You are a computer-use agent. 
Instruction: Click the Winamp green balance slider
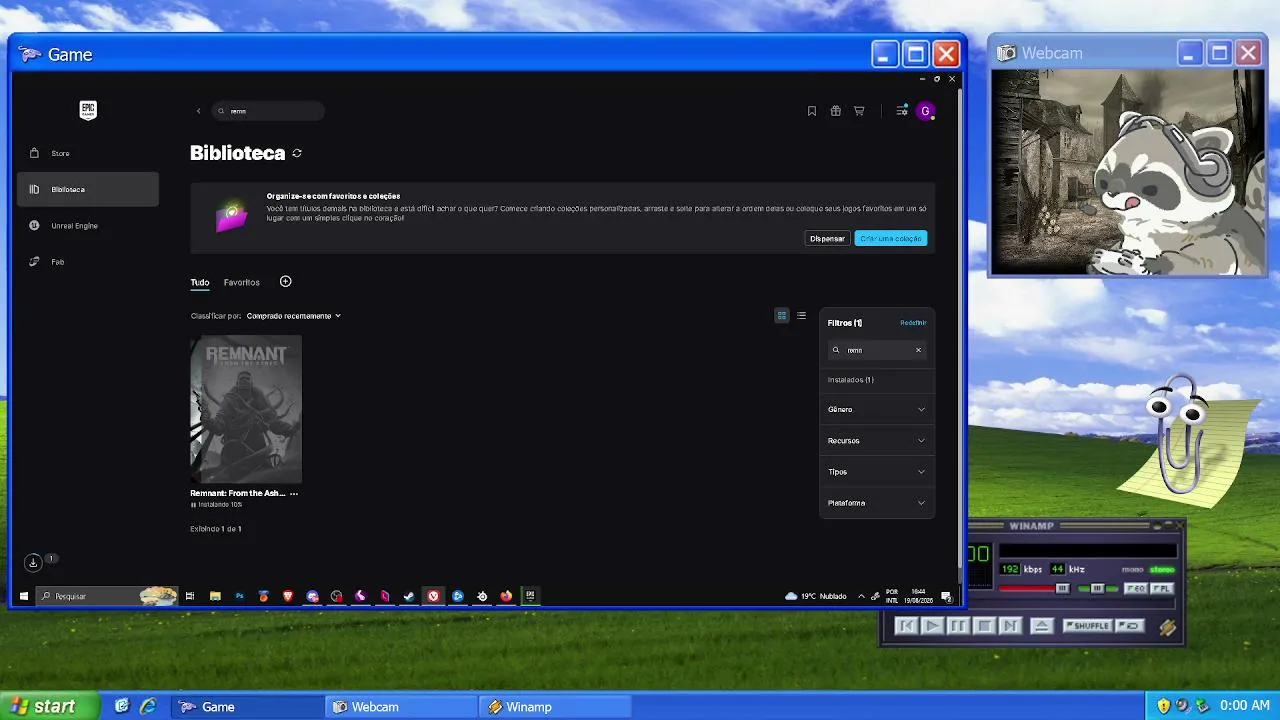click(x=1097, y=589)
